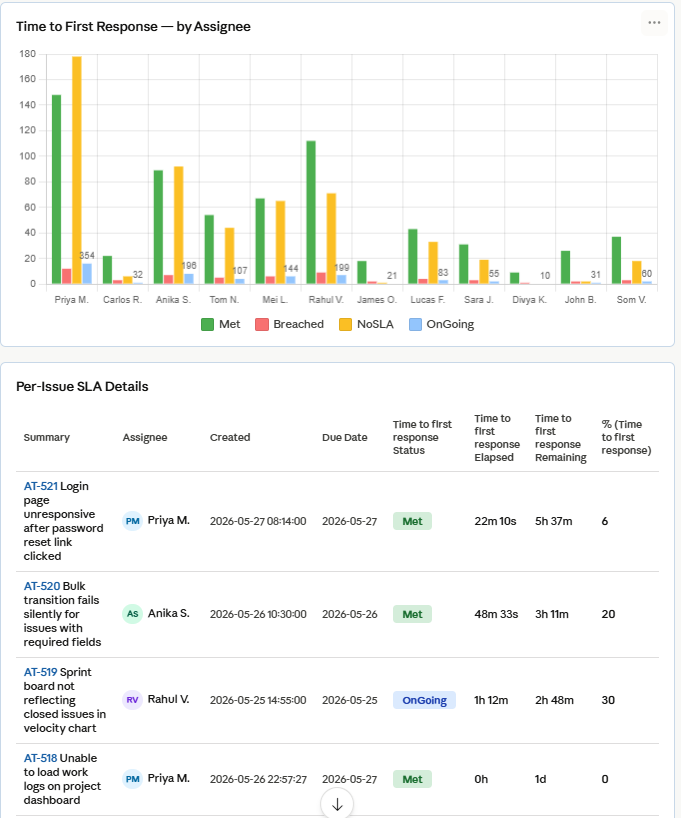Click Created value 2026-05-25 14:55:00
Screen dimensions: 681x818
point(258,700)
